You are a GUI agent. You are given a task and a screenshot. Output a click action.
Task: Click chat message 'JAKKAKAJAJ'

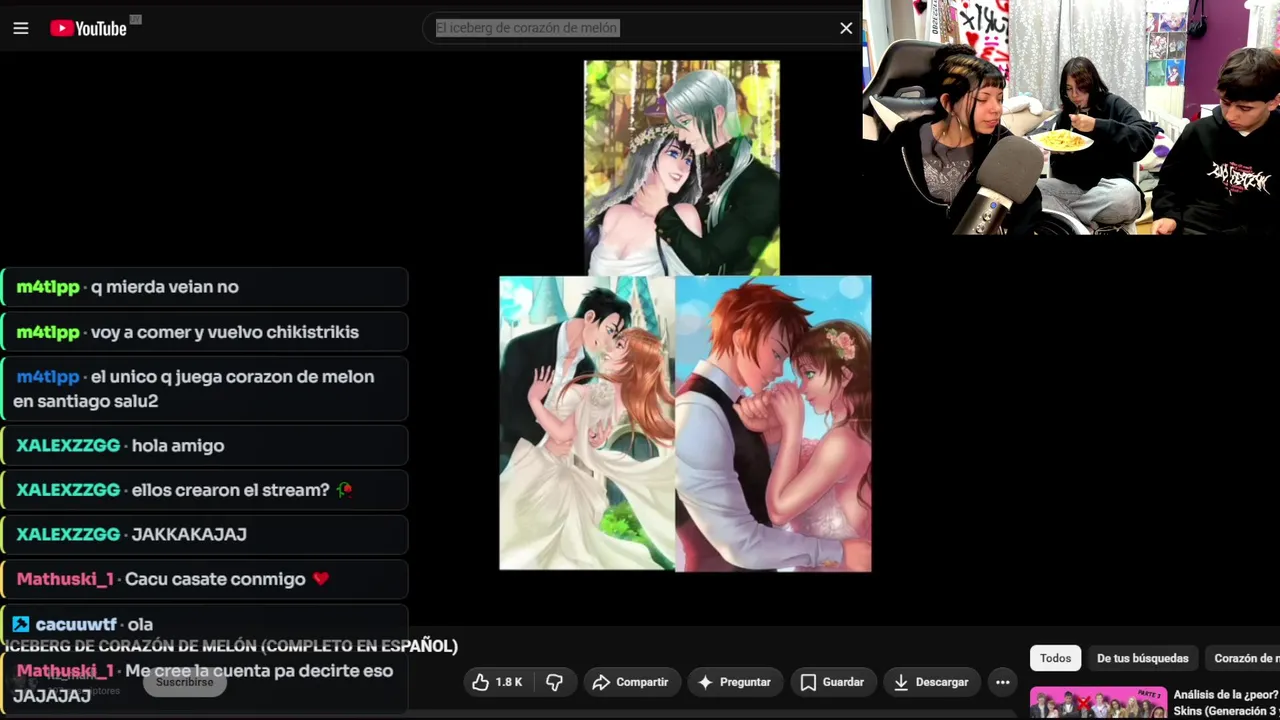point(204,534)
